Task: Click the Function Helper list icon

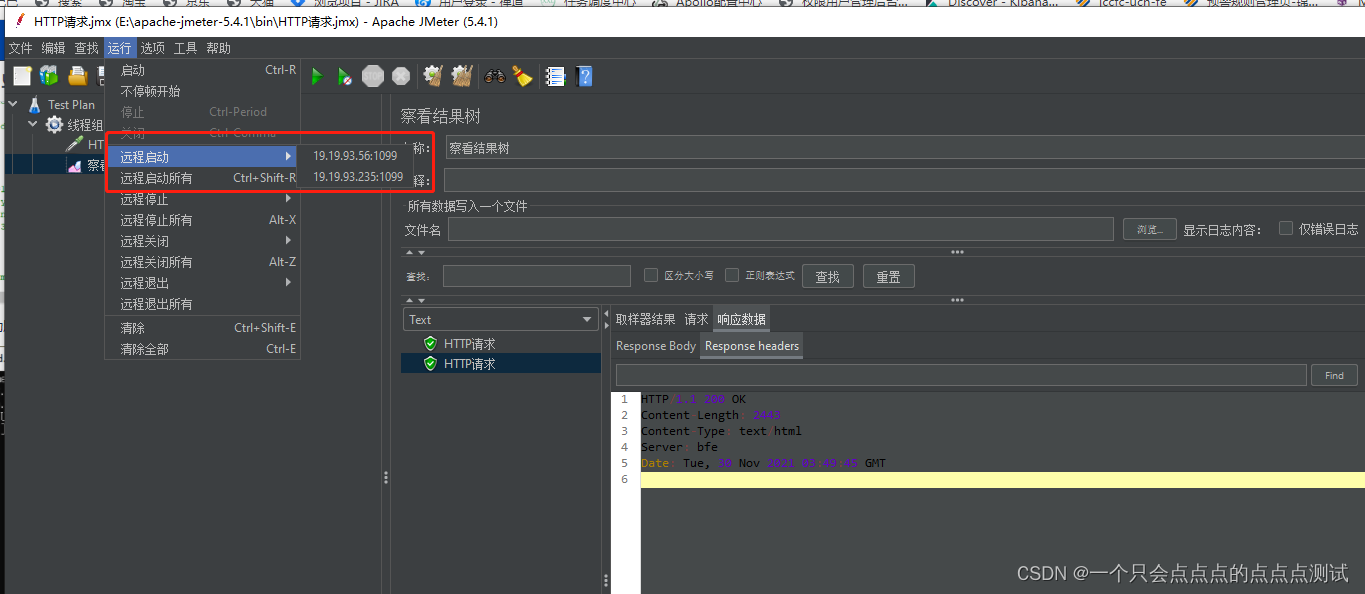Action: pos(555,76)
